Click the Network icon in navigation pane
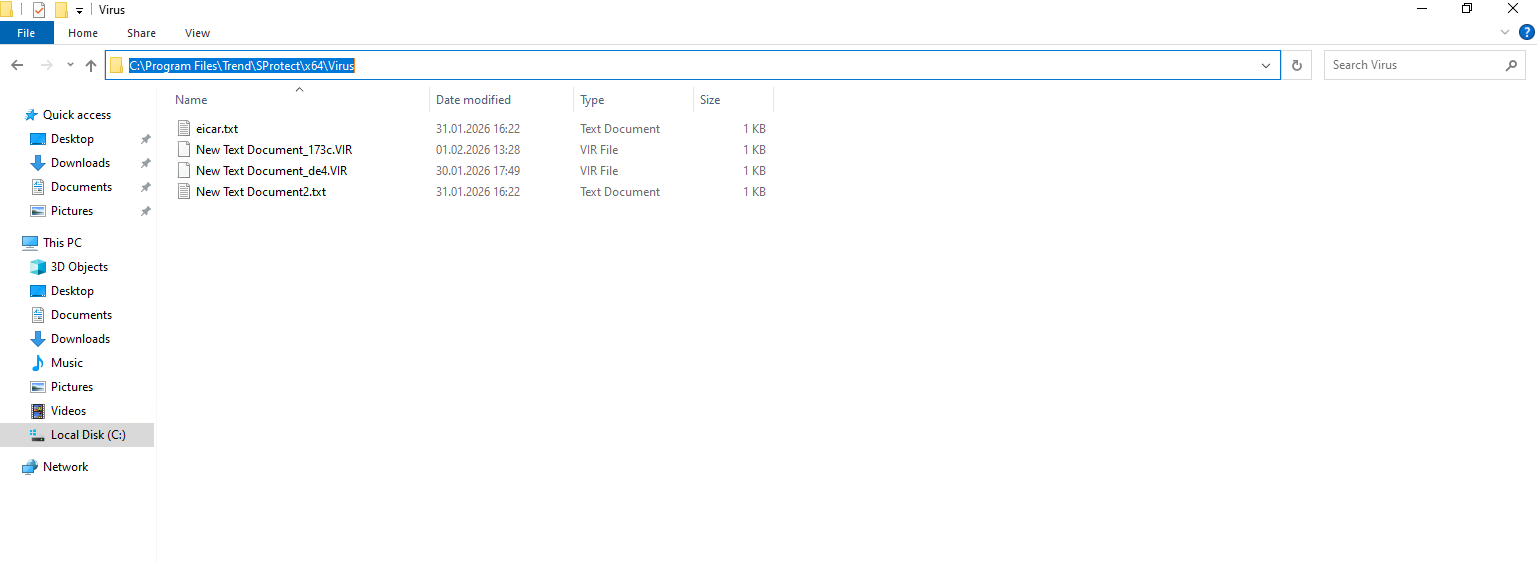This screenshot has width=1537, height=564. pos(30,467)
